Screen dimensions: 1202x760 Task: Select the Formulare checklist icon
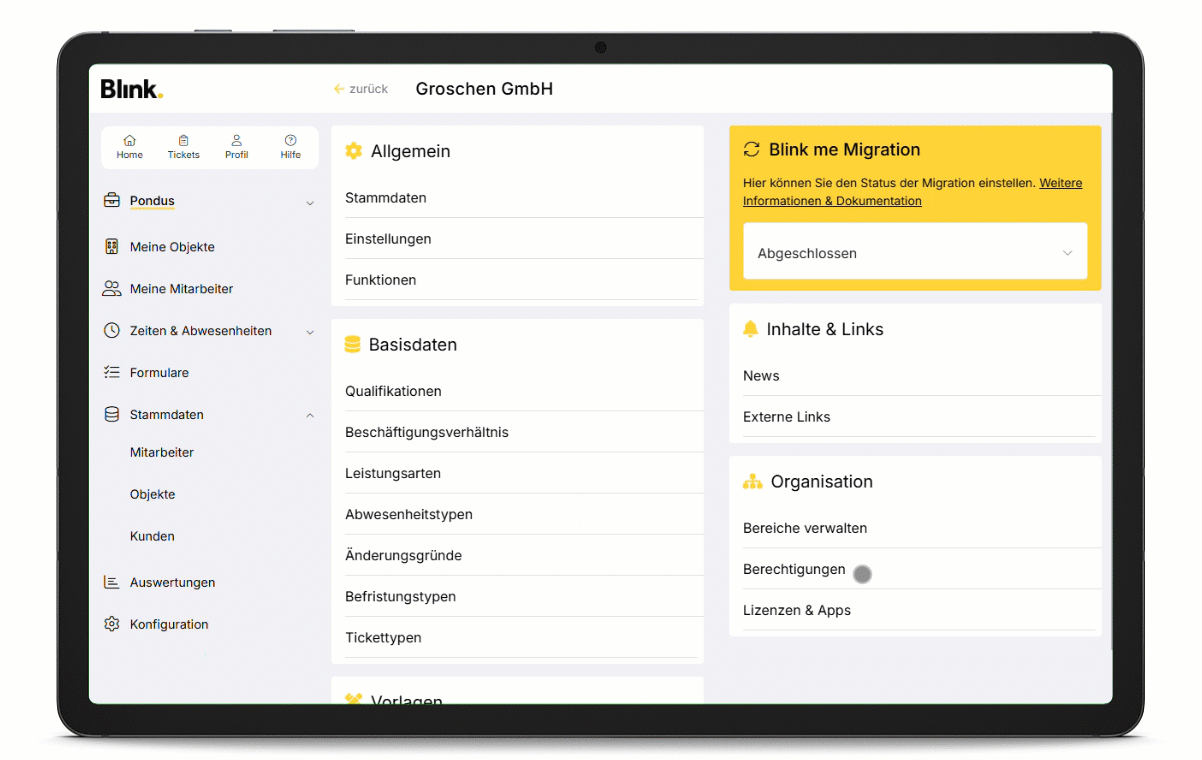112,372
